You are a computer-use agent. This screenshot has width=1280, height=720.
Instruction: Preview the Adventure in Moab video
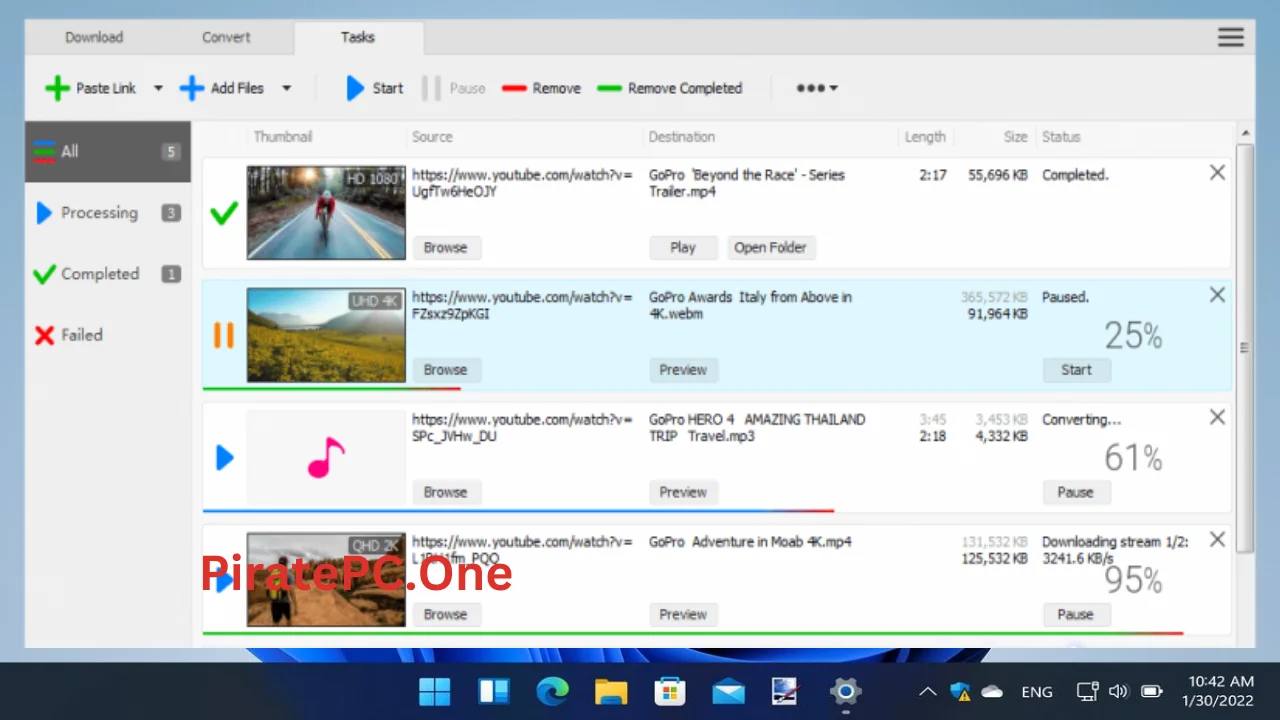coord(683,614)
